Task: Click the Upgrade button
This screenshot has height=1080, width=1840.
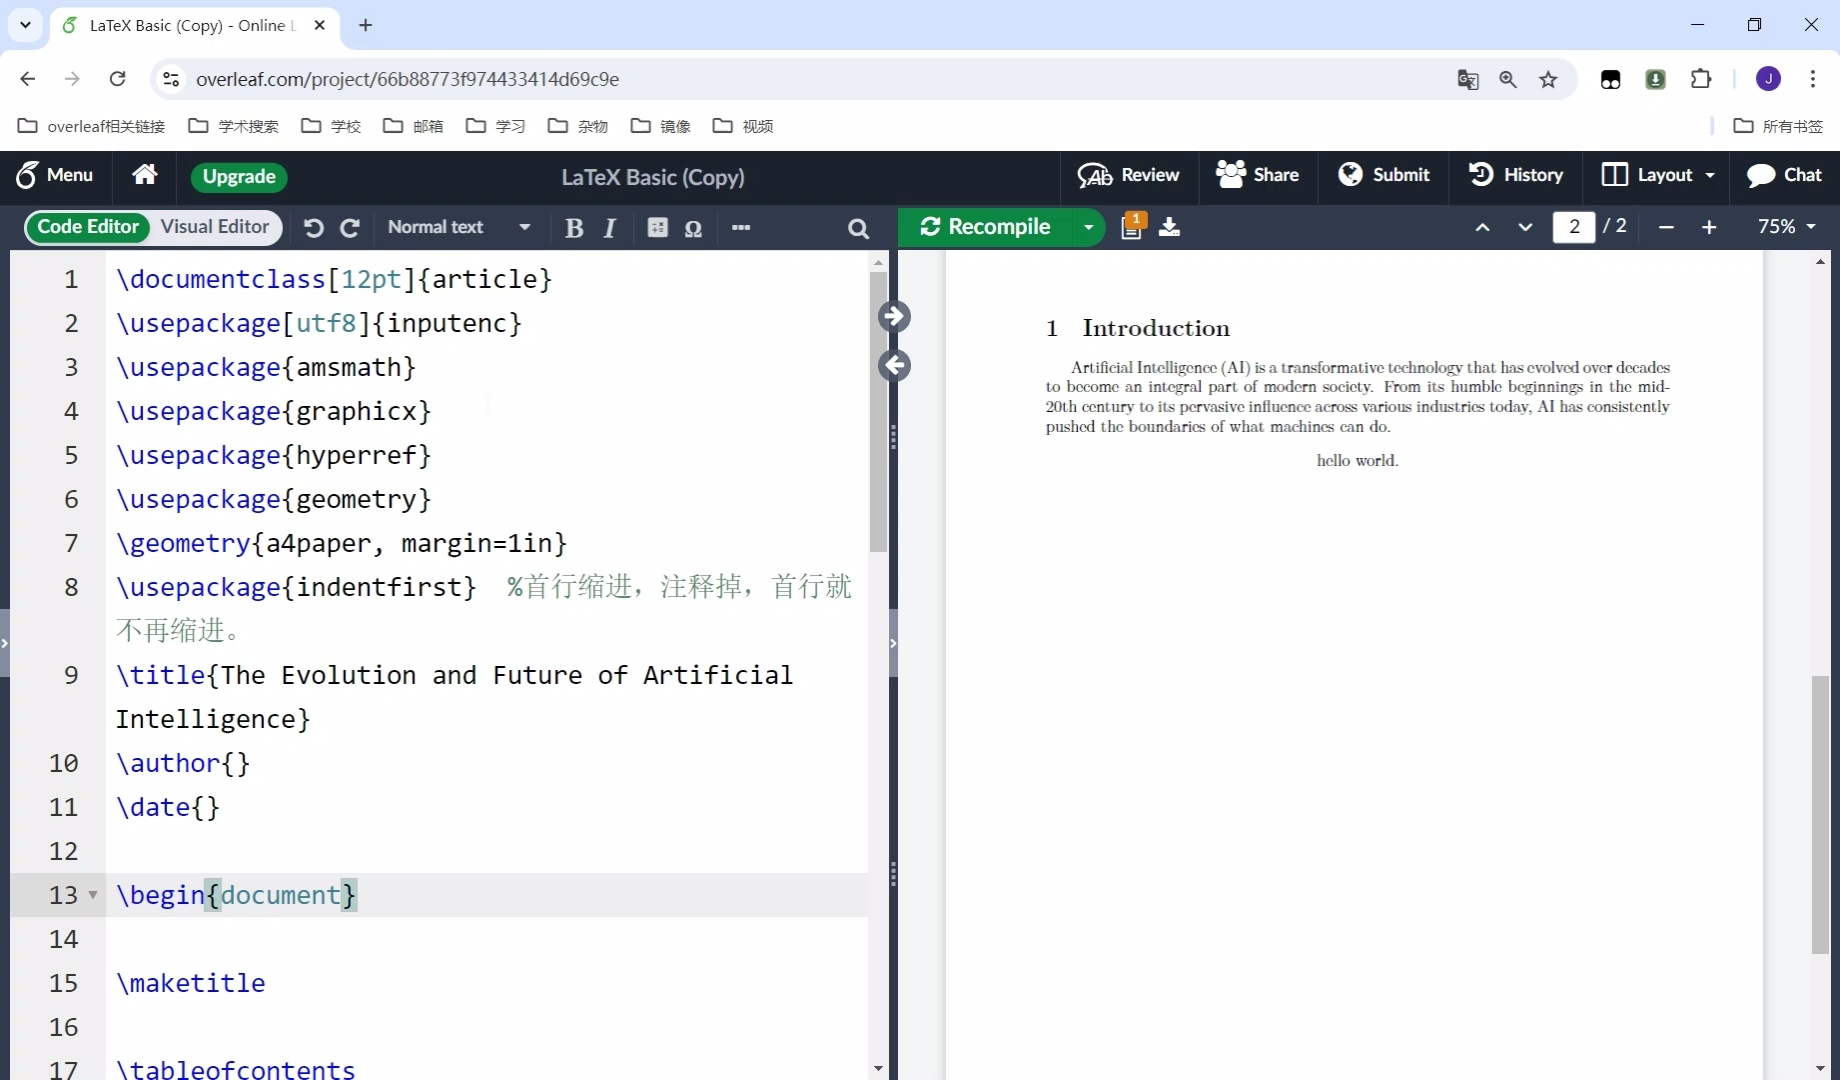Action: [x=238, y=177]
